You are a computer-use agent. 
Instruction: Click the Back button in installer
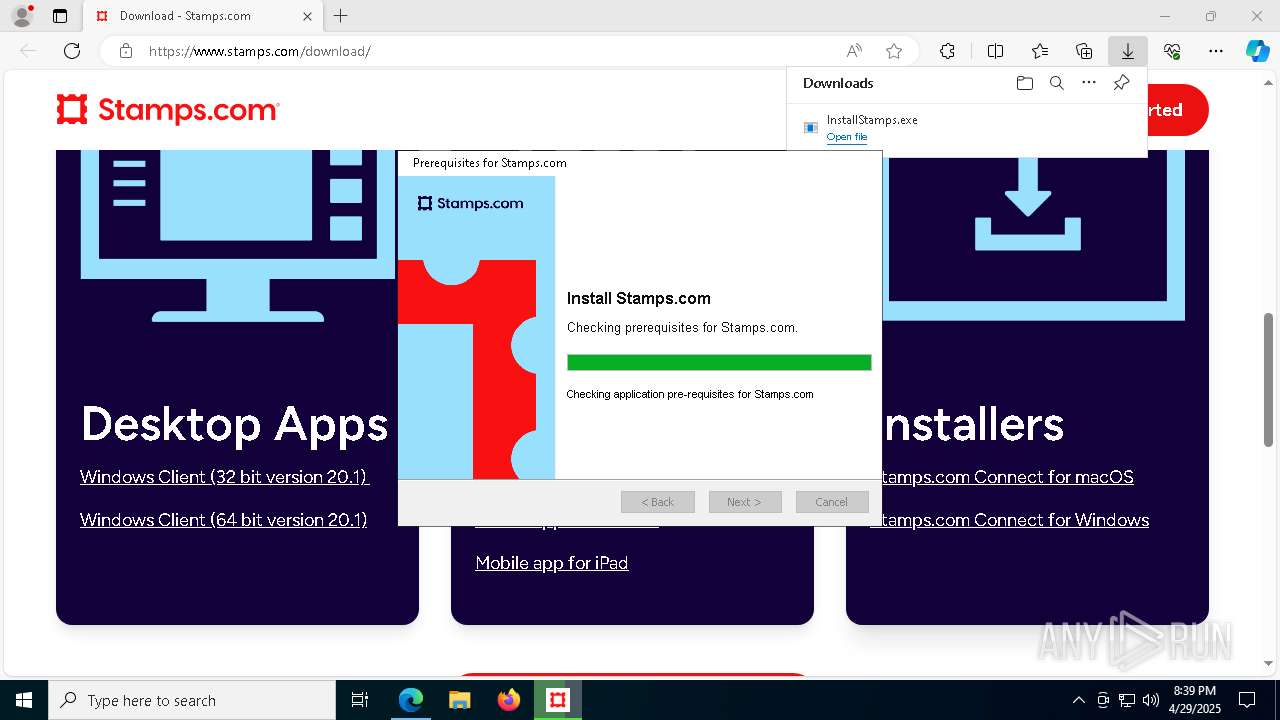point(658,502)
